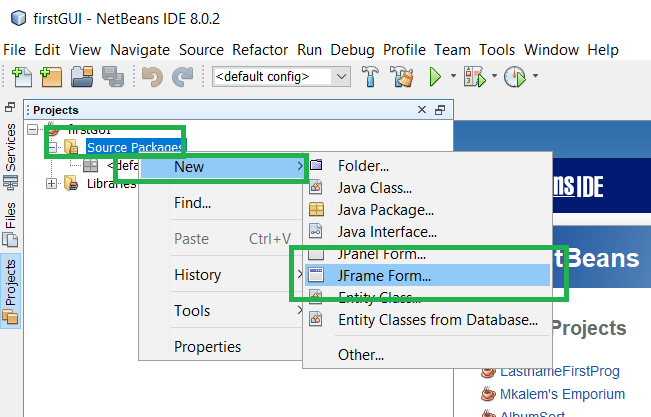651x417 pixels.
Task: Switch to the Files side tab
Action: [x=10, y=224]
